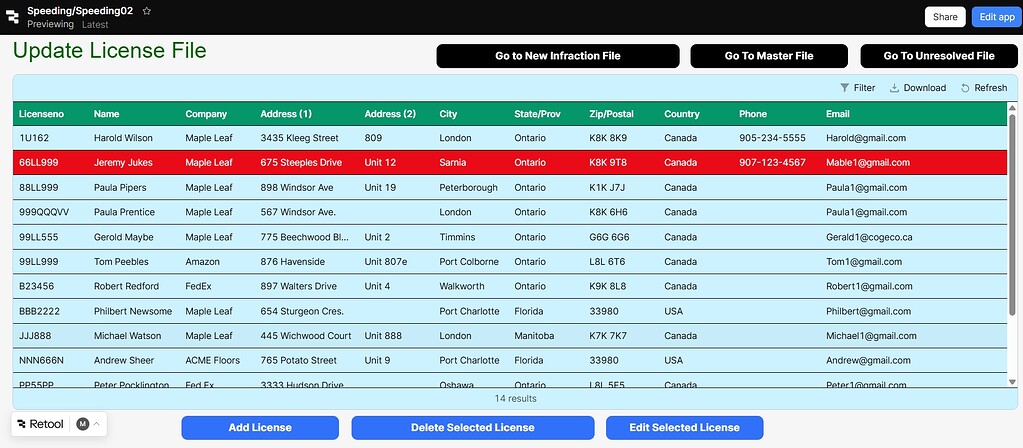Click the ACME Floors company cell
1023x448 pixels.
(x=213, y=361)
